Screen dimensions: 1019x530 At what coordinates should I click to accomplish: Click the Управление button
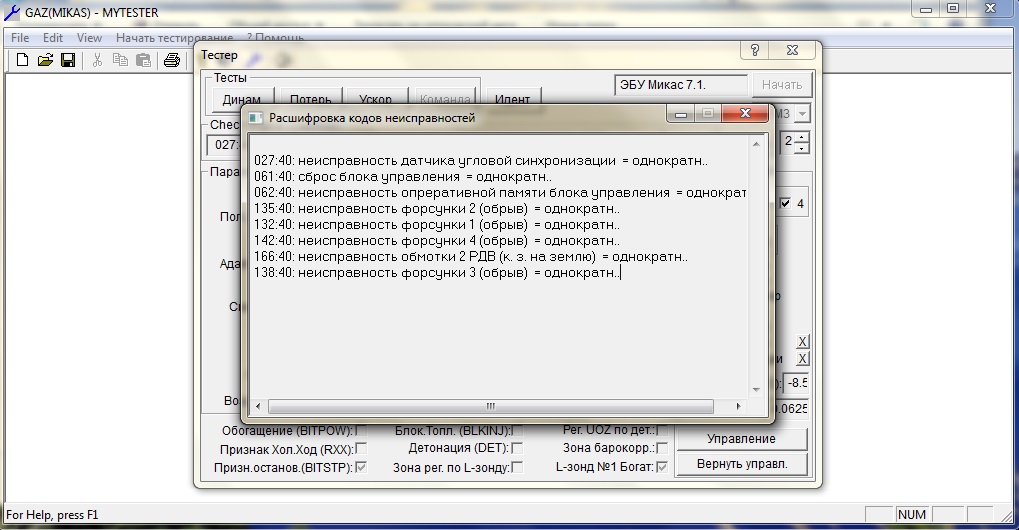coord(741,439)
